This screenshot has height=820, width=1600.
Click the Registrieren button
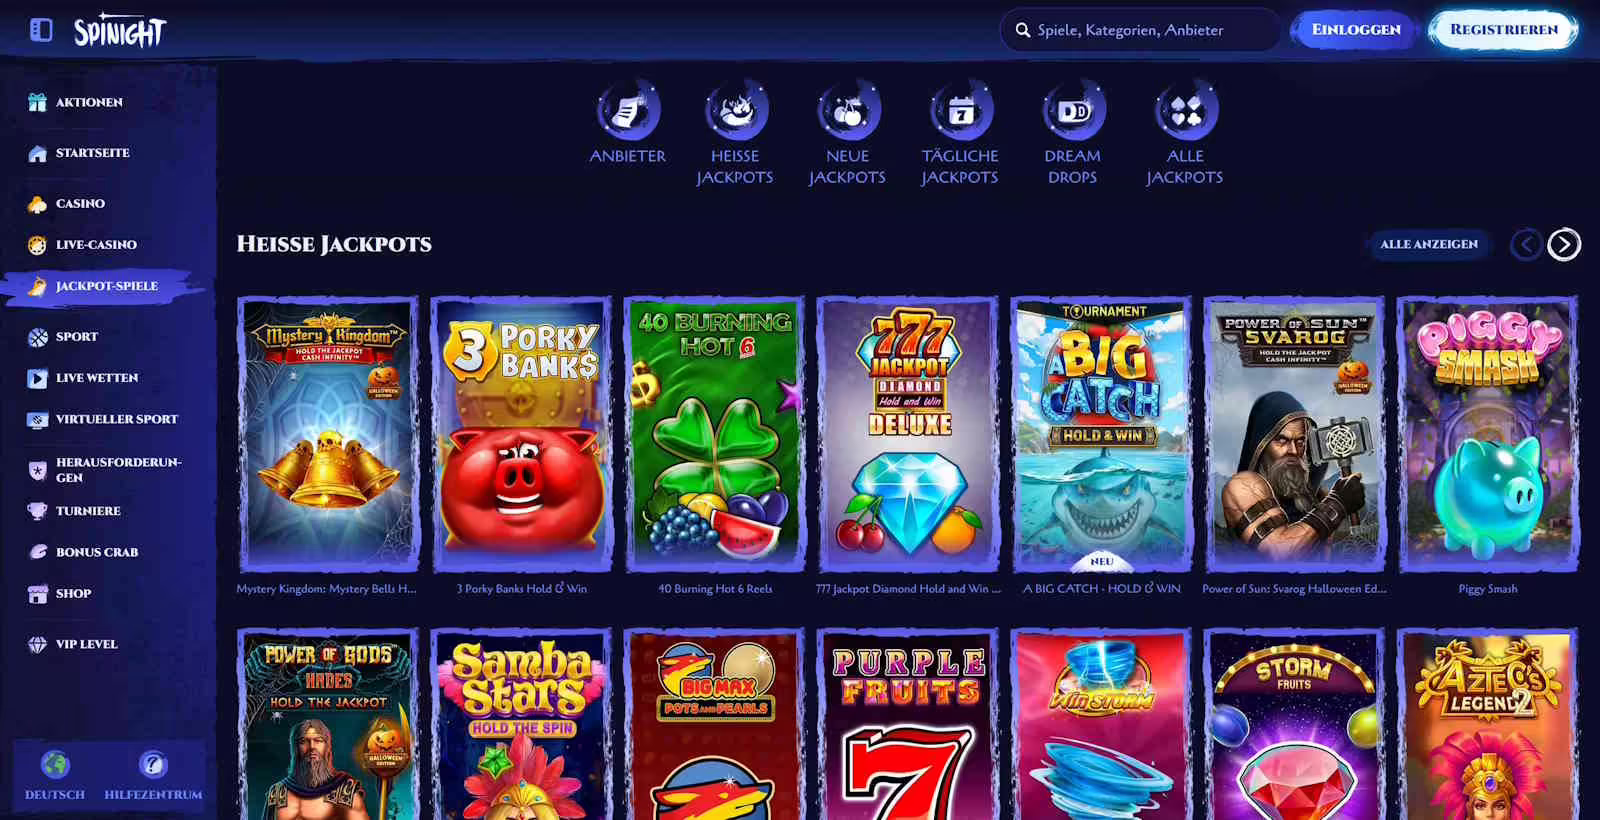point(1504,30)
